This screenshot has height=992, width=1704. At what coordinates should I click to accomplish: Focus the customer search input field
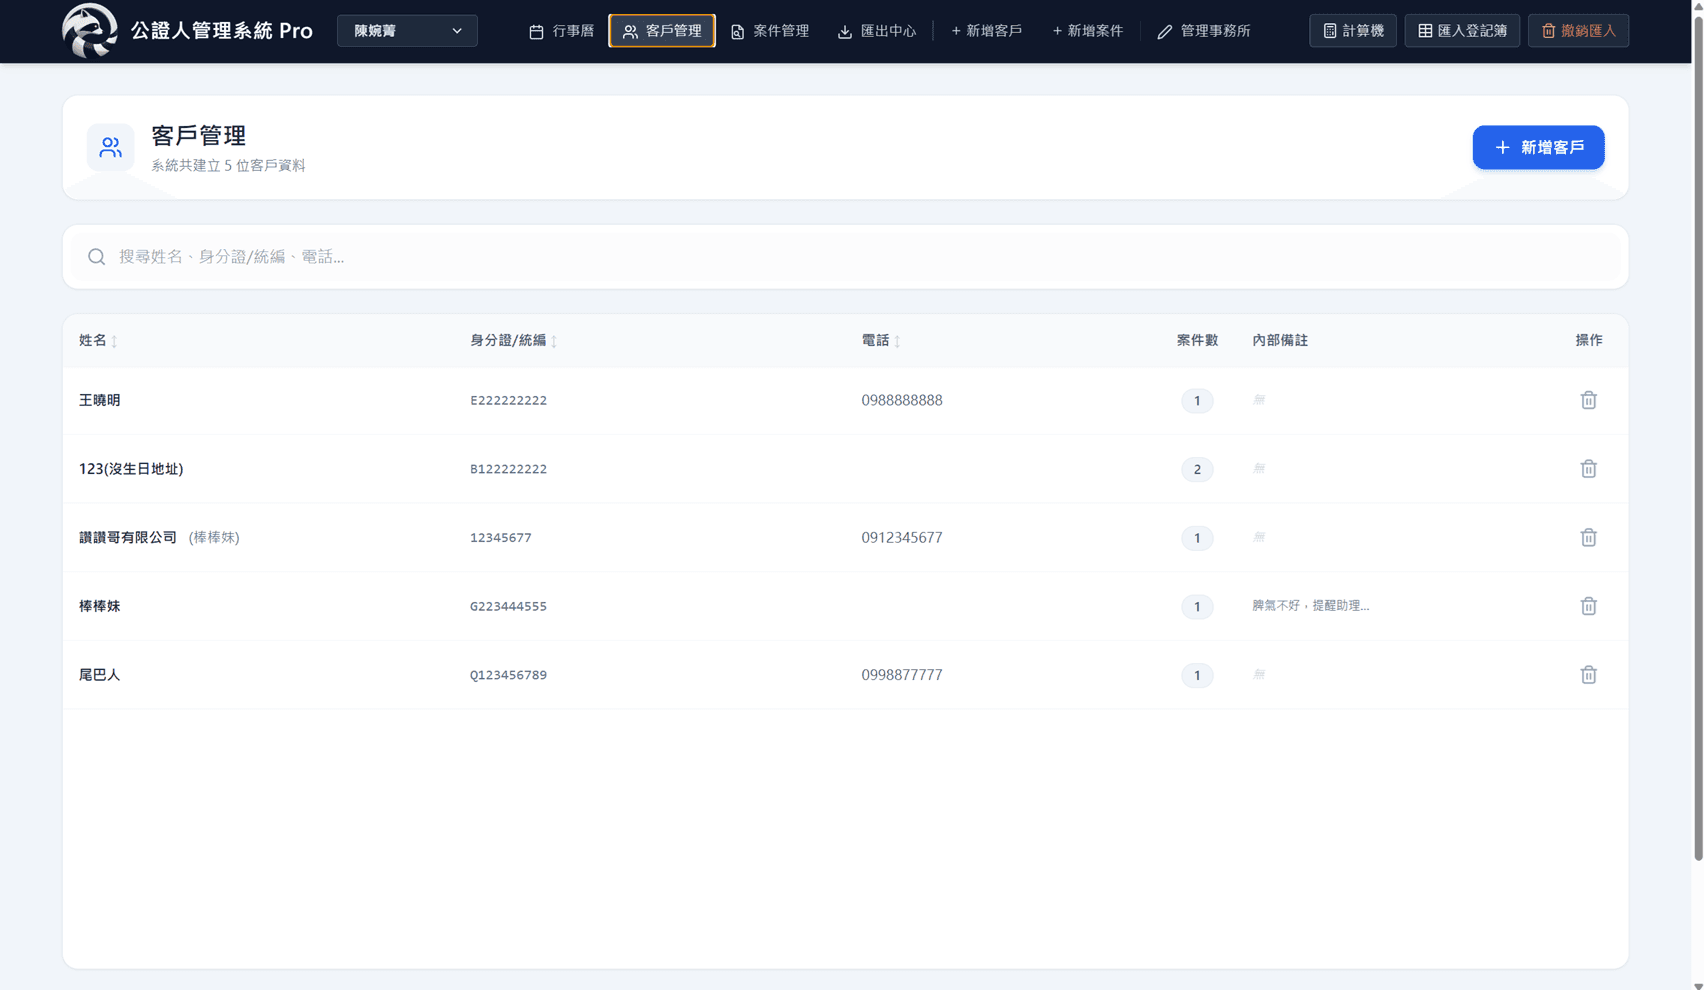(x=845, y=257)
